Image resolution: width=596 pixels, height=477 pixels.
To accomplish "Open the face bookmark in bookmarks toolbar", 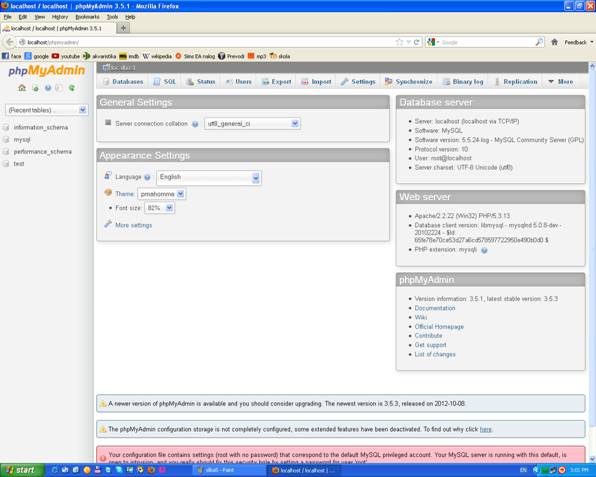I will (11, 56).
